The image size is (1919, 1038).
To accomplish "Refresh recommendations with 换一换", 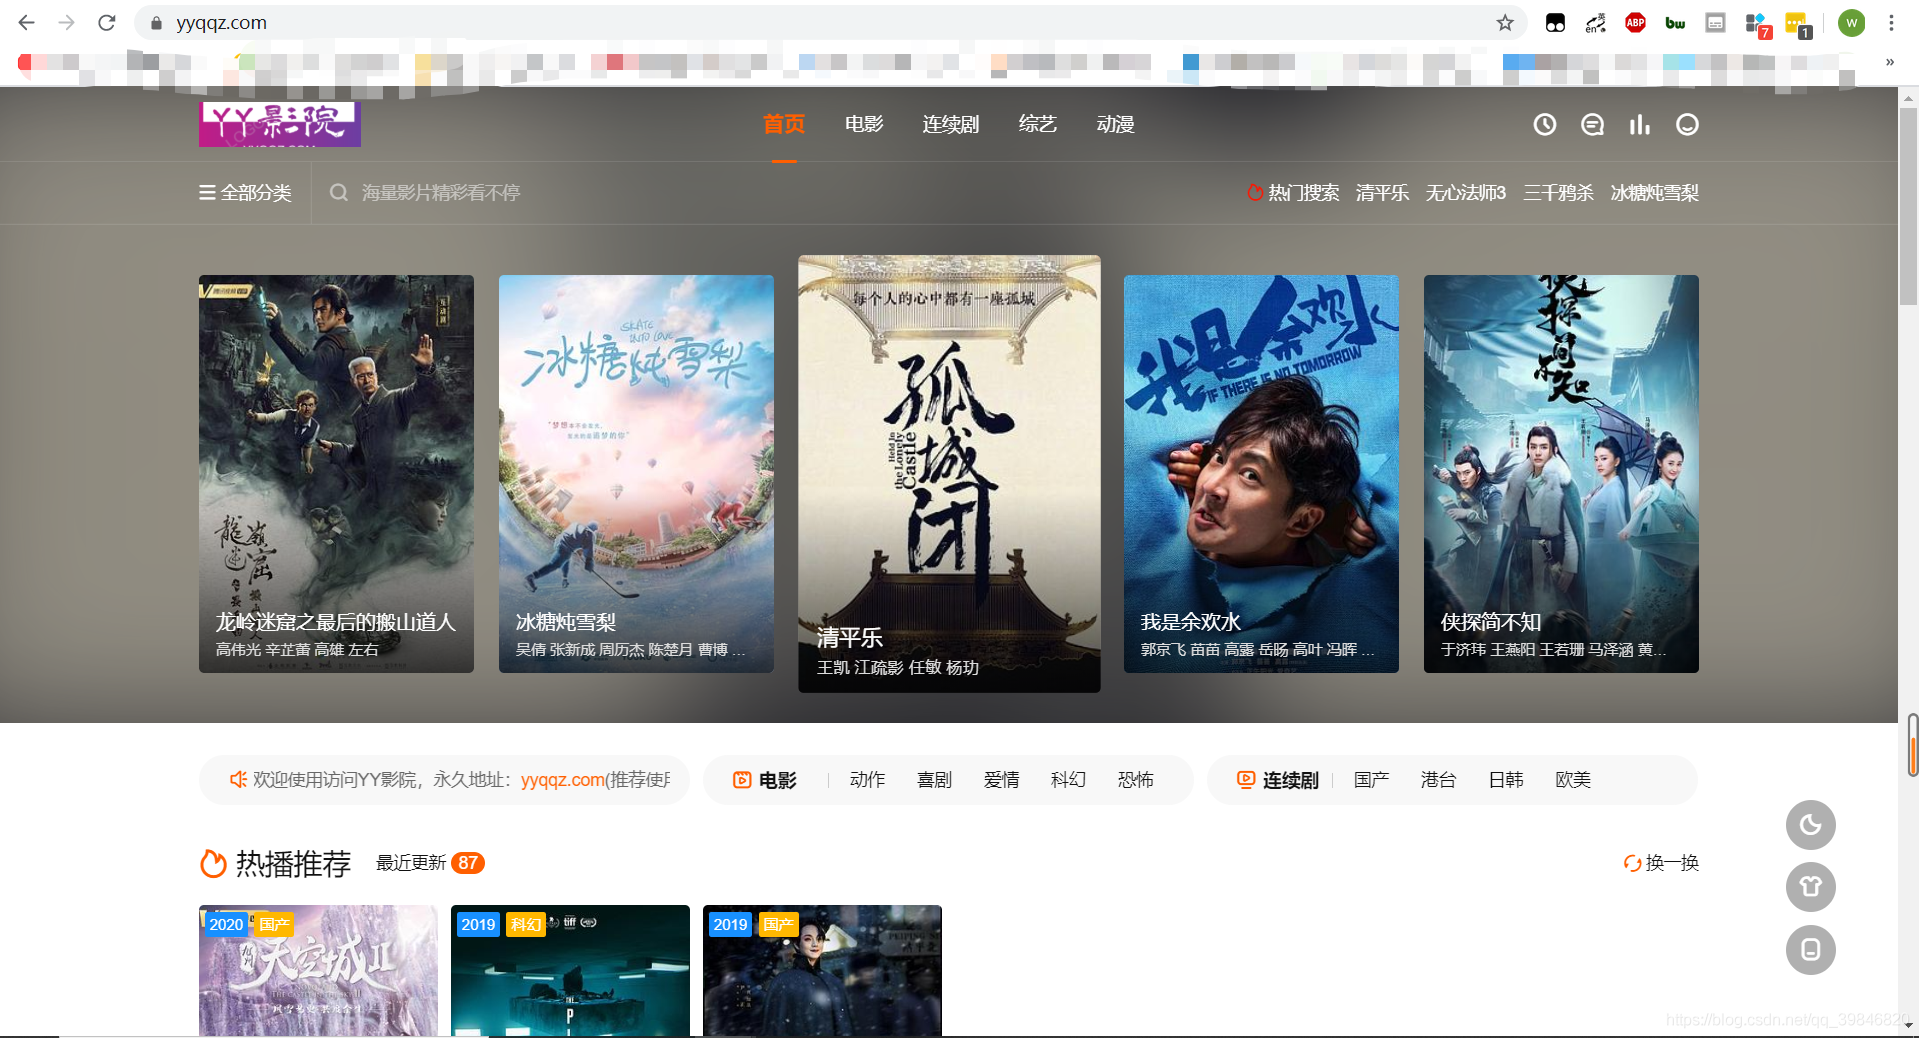I will 1662,863.
